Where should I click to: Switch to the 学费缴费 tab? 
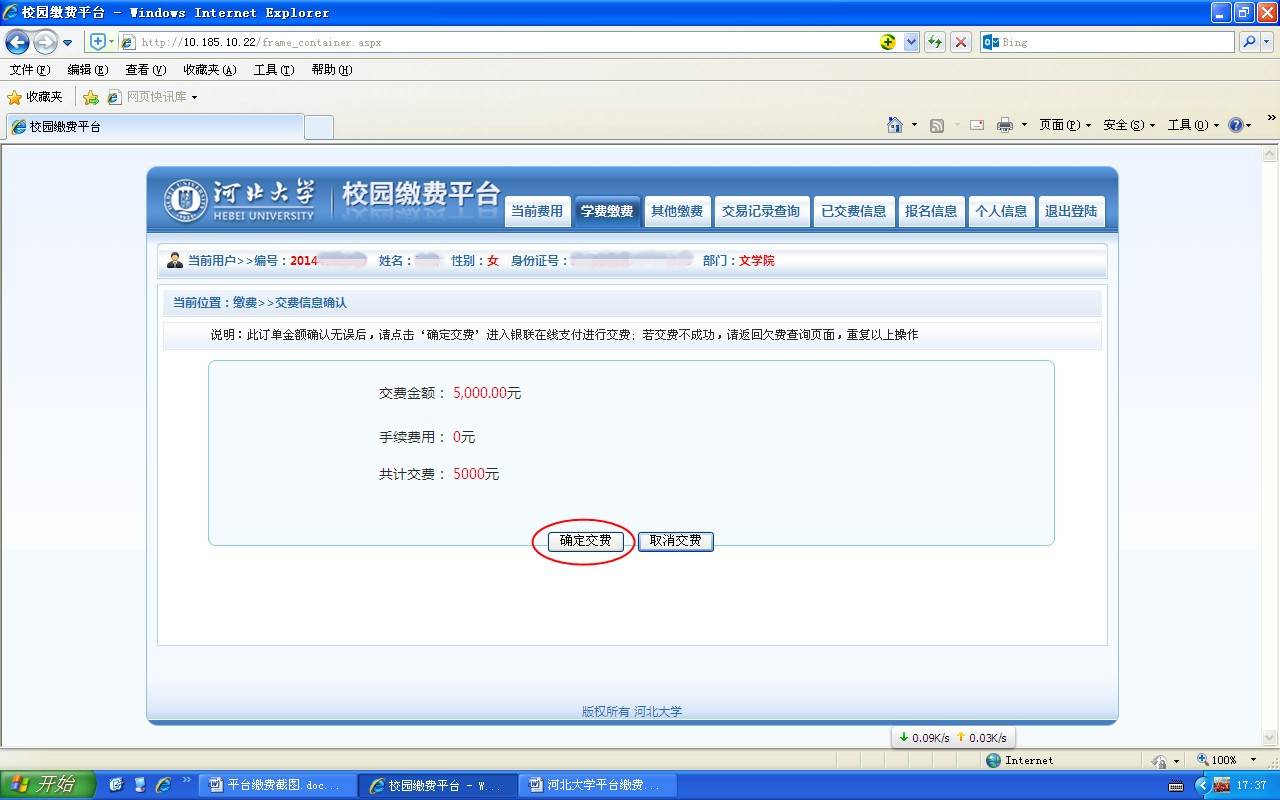pyautogui.click(x=607, y=211)
